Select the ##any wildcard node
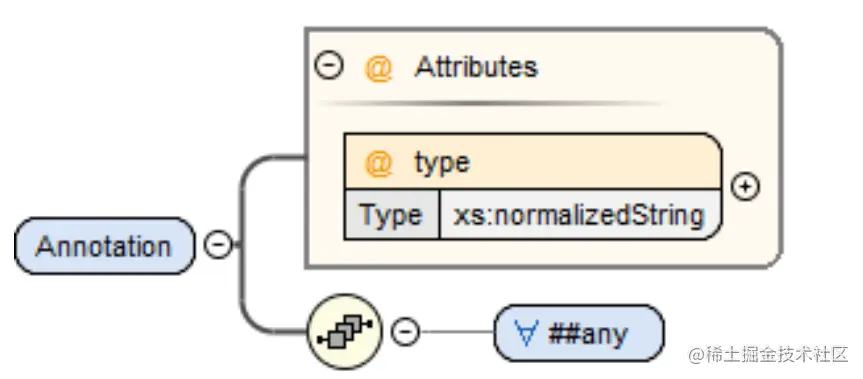Viewport: 863px width, 379px height. pos(579,333)
